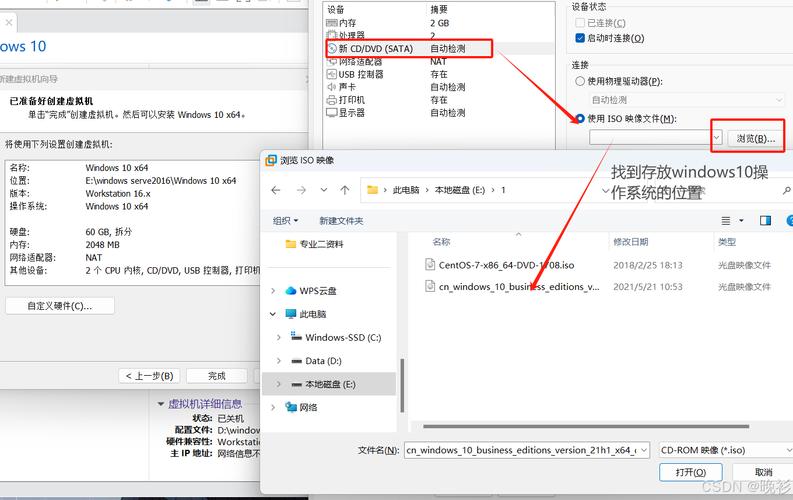Click the 文件名(N) filename input field
The height and width of the screenshot is (500, 793).
522,450
